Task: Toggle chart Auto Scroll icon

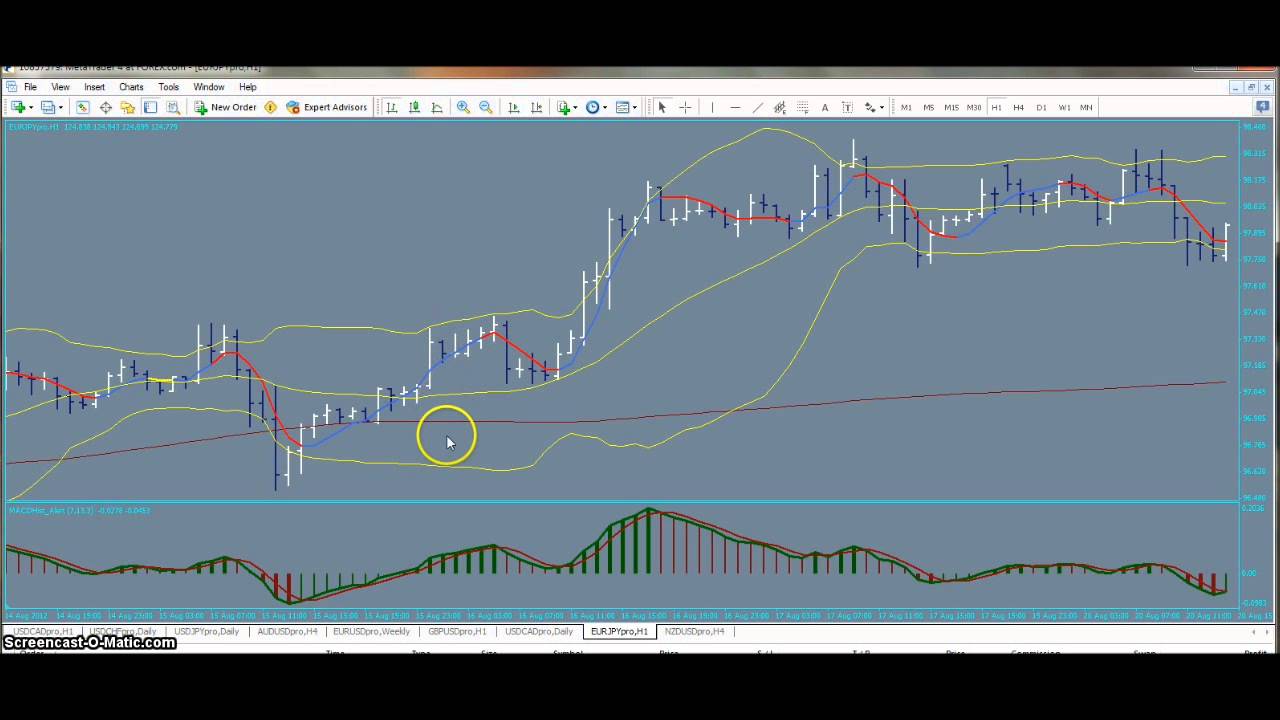Action: [514, 107]
